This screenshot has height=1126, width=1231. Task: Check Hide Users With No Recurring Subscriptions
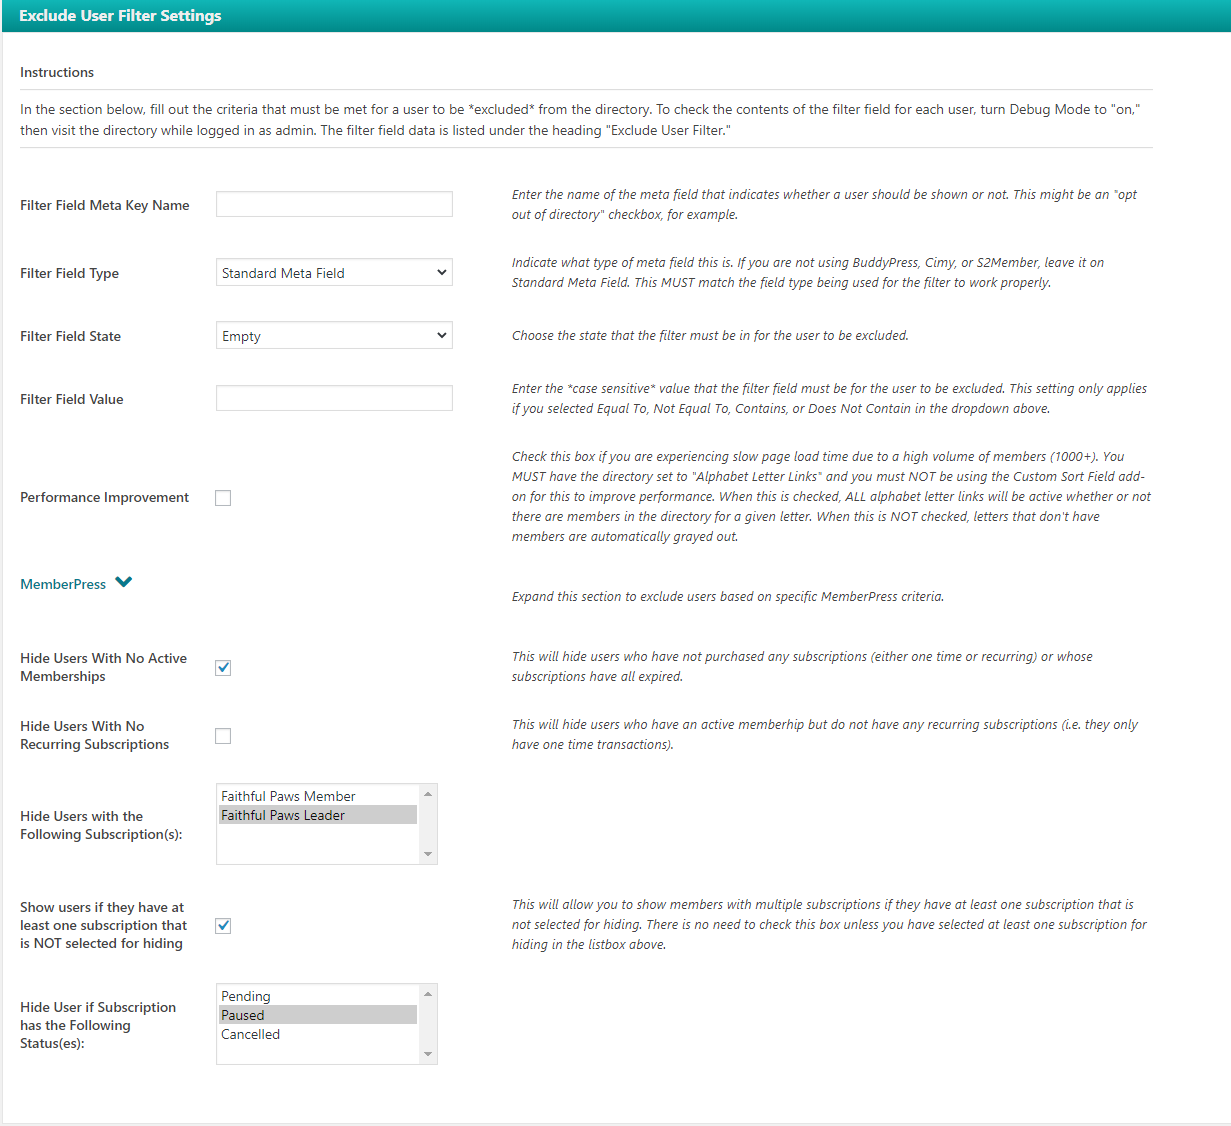(223, 736)
